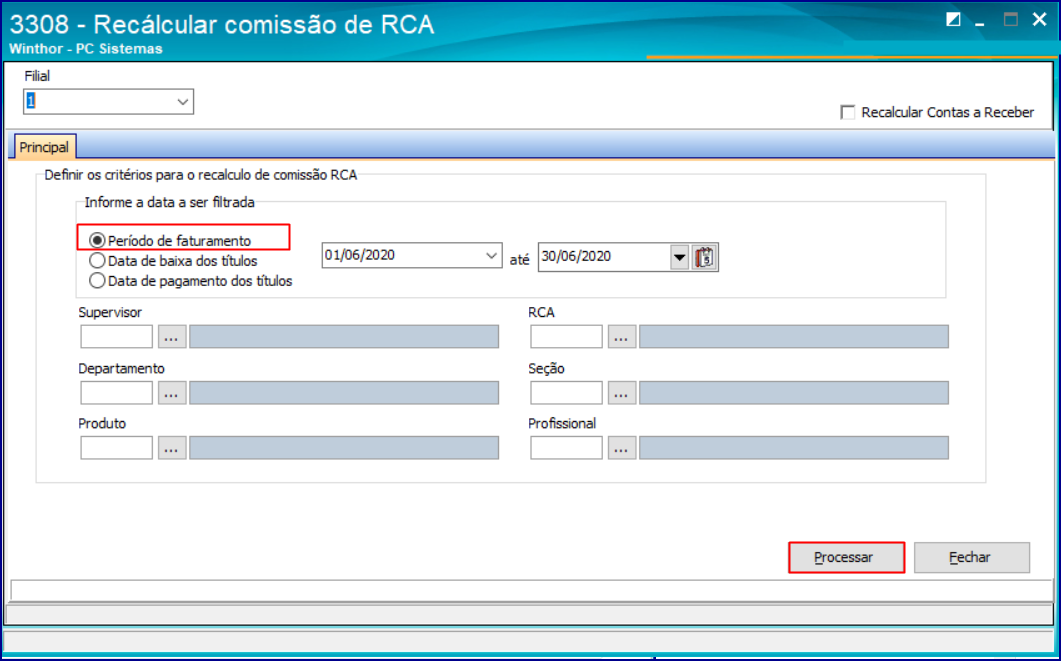The width and height of the screenshot is (1061, 661).
Task: Open Profissional lookup ellipsis button
Action: [x=622, y=447]
